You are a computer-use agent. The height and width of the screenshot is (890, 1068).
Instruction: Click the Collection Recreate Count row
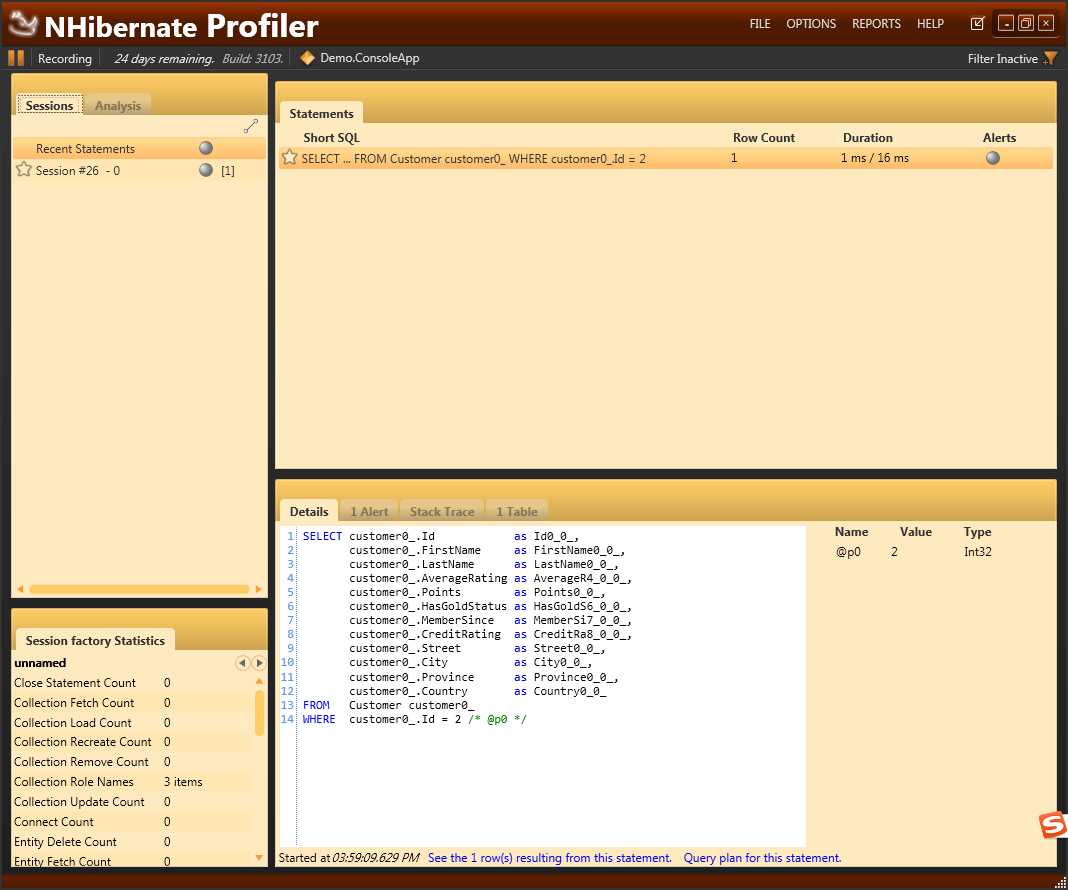(133, 742)
